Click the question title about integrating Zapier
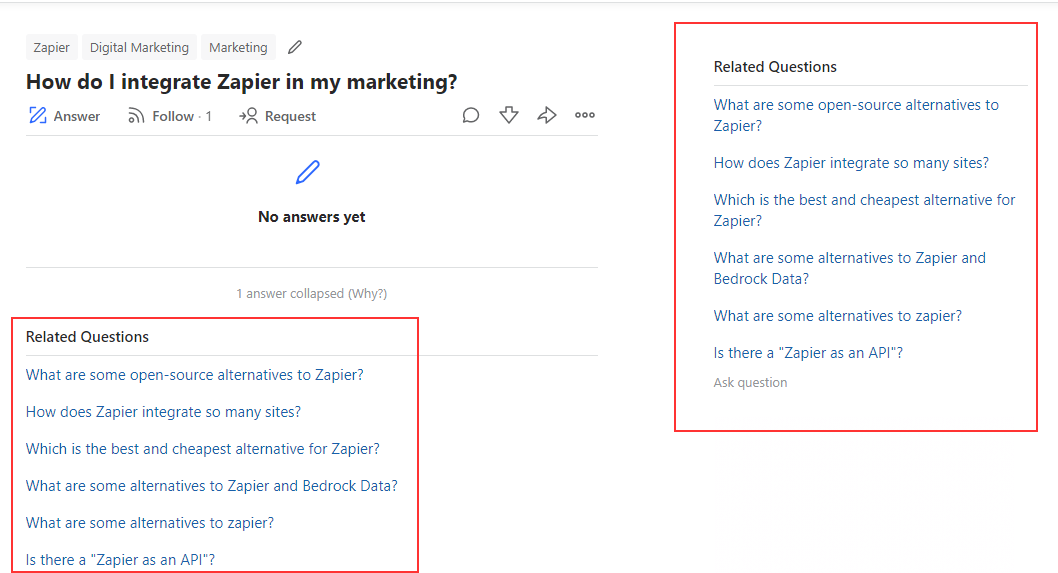Screen dimensions: 1058x573 coord(242,82)
